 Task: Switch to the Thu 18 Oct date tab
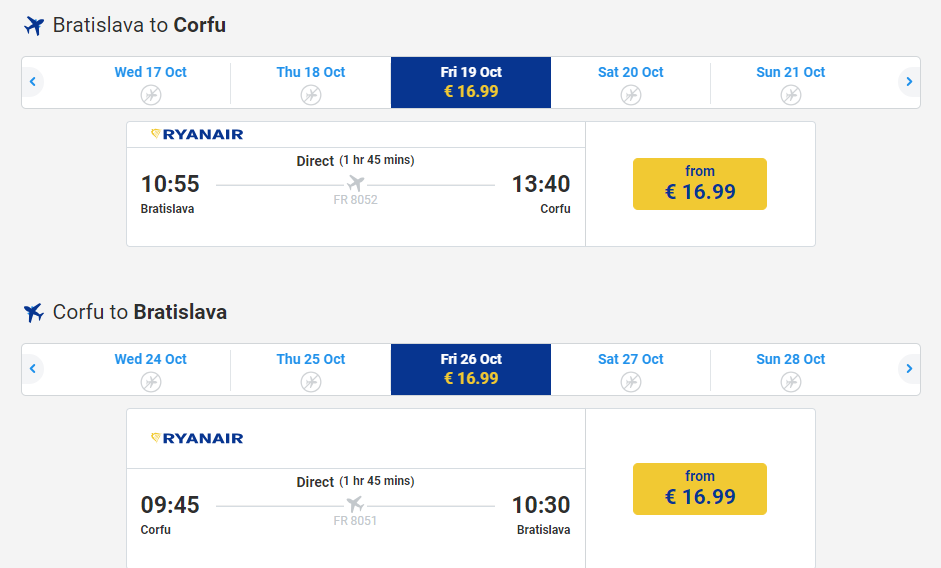coord(311,82)
